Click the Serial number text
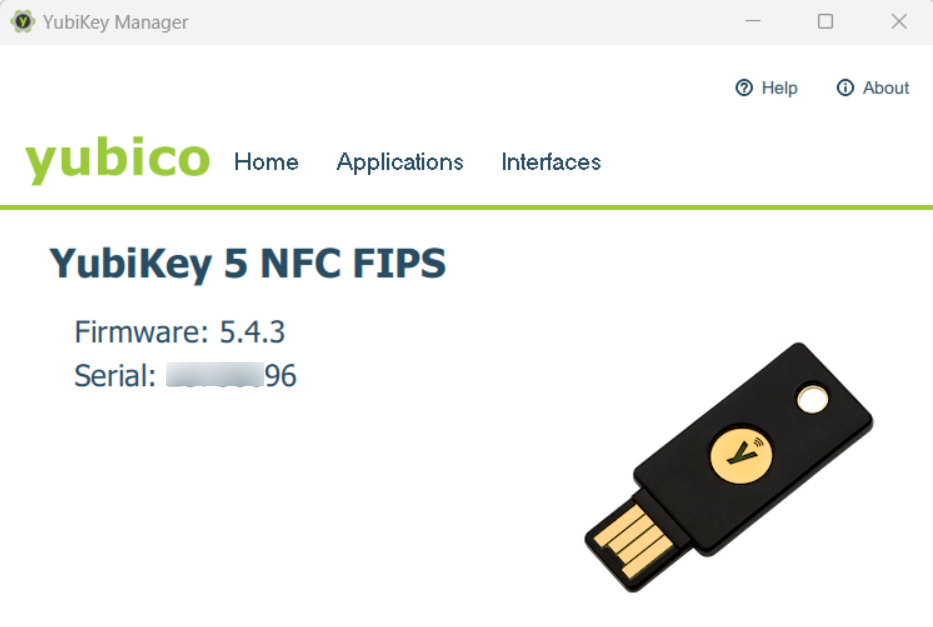The width and height of the screenshot is (933, 627). tap(185, 376)
